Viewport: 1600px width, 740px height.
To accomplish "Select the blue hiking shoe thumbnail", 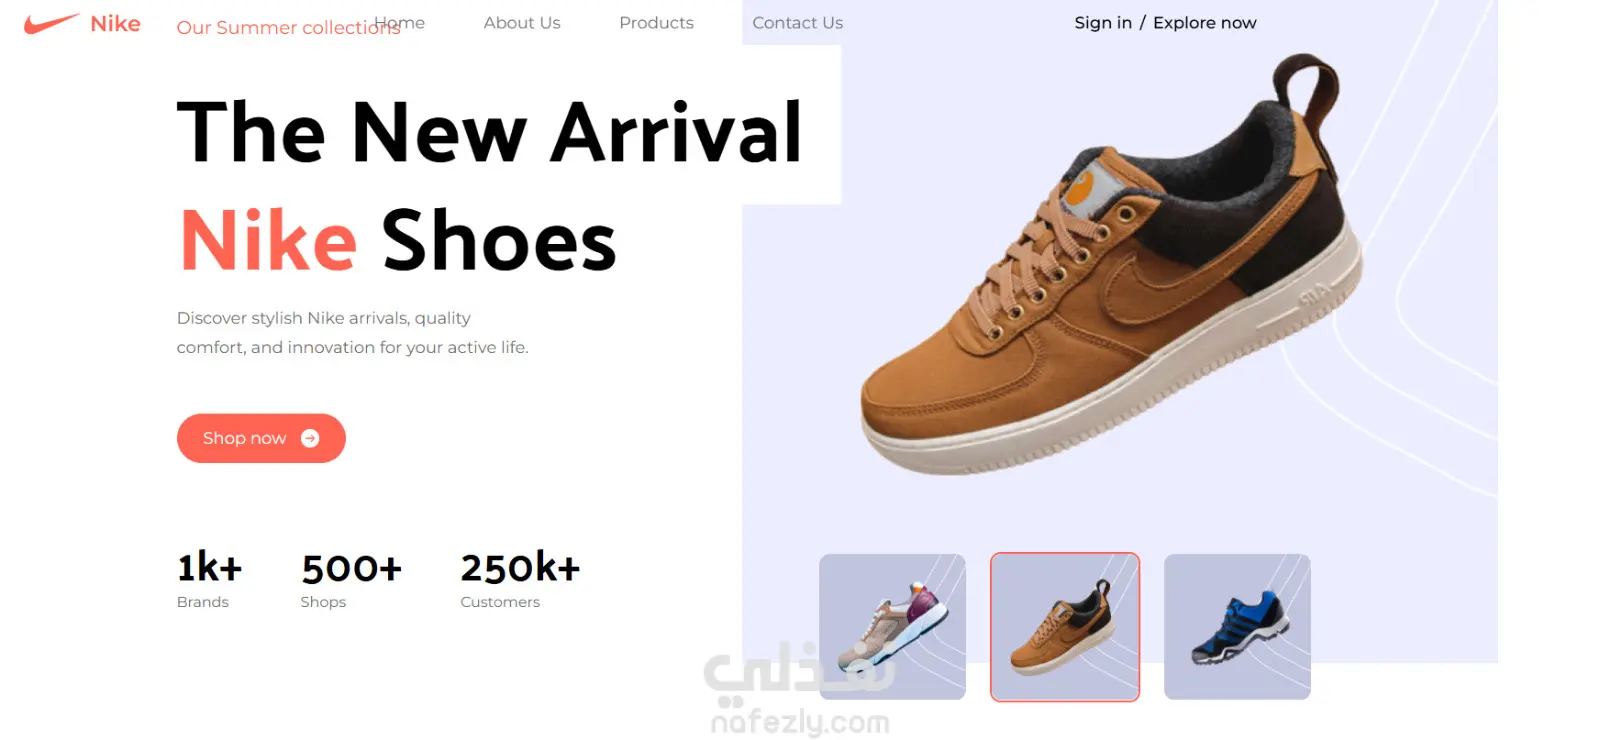I will [x=1237, y=627].
